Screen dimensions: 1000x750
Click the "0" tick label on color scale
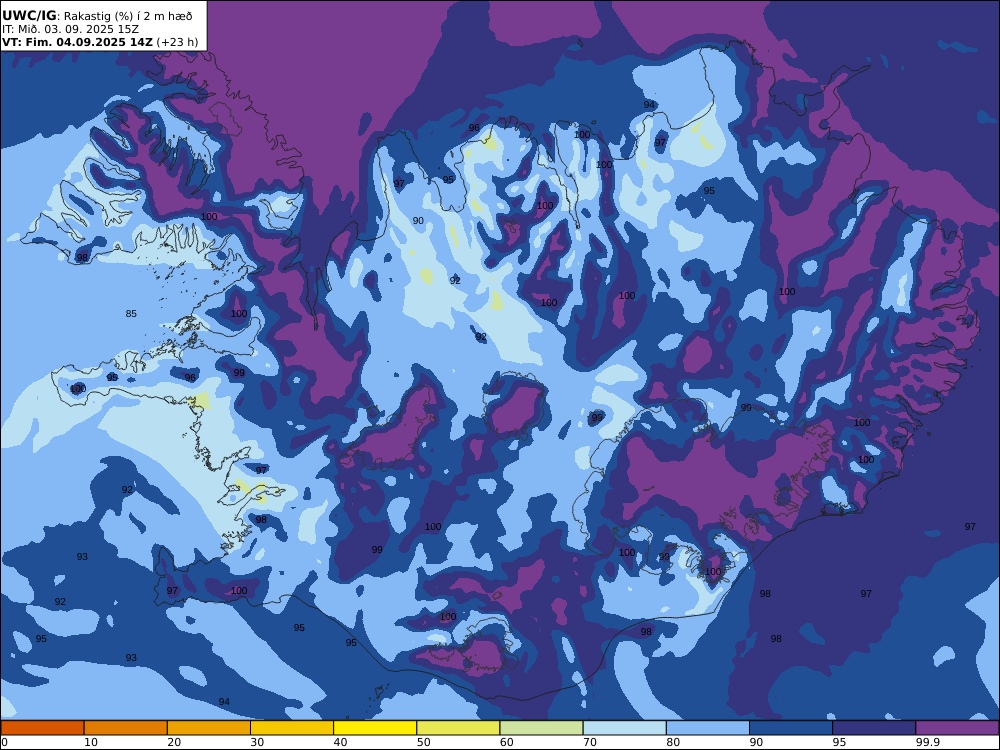tap(4, 742)
